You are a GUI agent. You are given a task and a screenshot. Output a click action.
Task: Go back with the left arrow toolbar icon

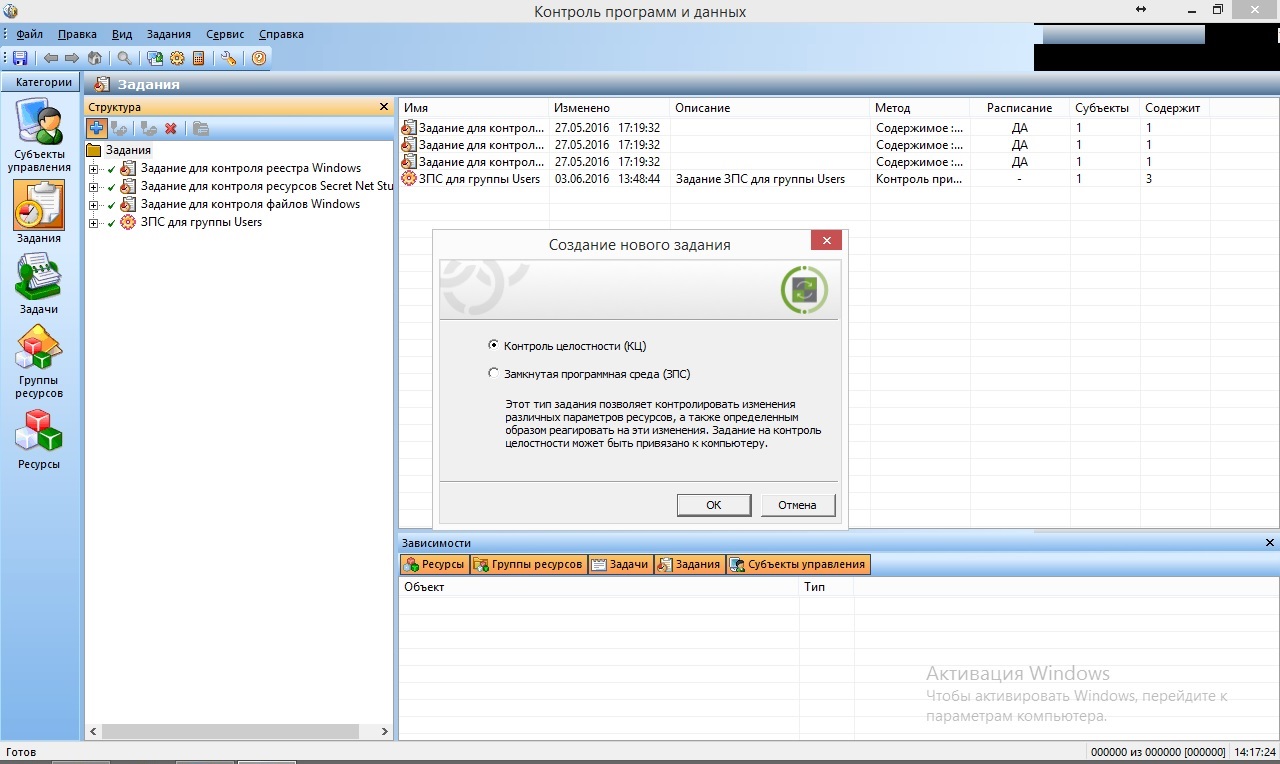51,58
